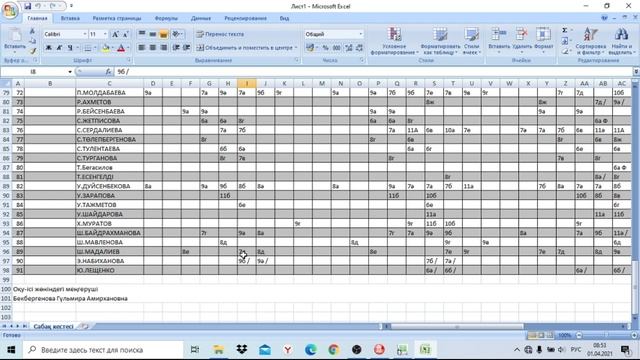Open Find and Select binoculars
This screenshot has height=360, width=640.
click(x=621, y=41)
